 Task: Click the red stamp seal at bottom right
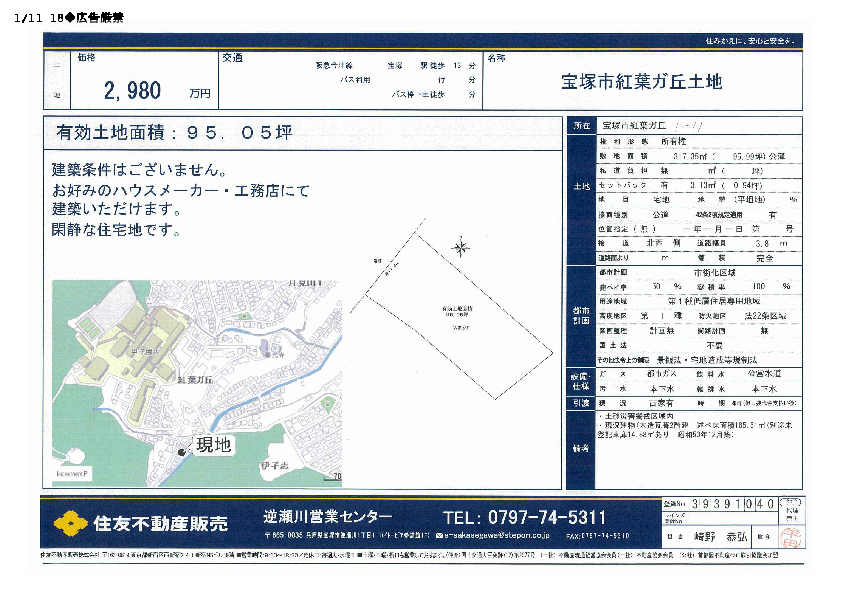pyautogui.click(x=790, y=536)
